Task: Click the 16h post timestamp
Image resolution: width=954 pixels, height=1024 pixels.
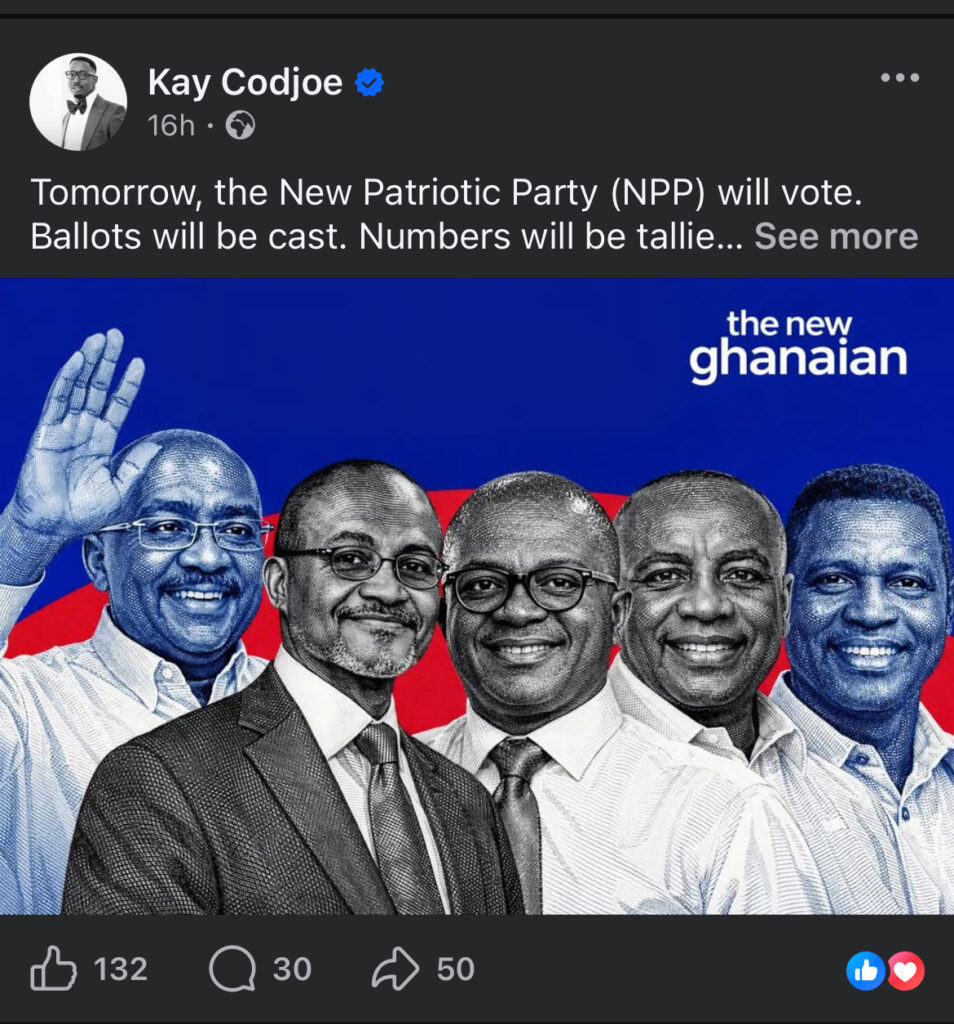Action: pyautogui.click(x=171, y=125)
